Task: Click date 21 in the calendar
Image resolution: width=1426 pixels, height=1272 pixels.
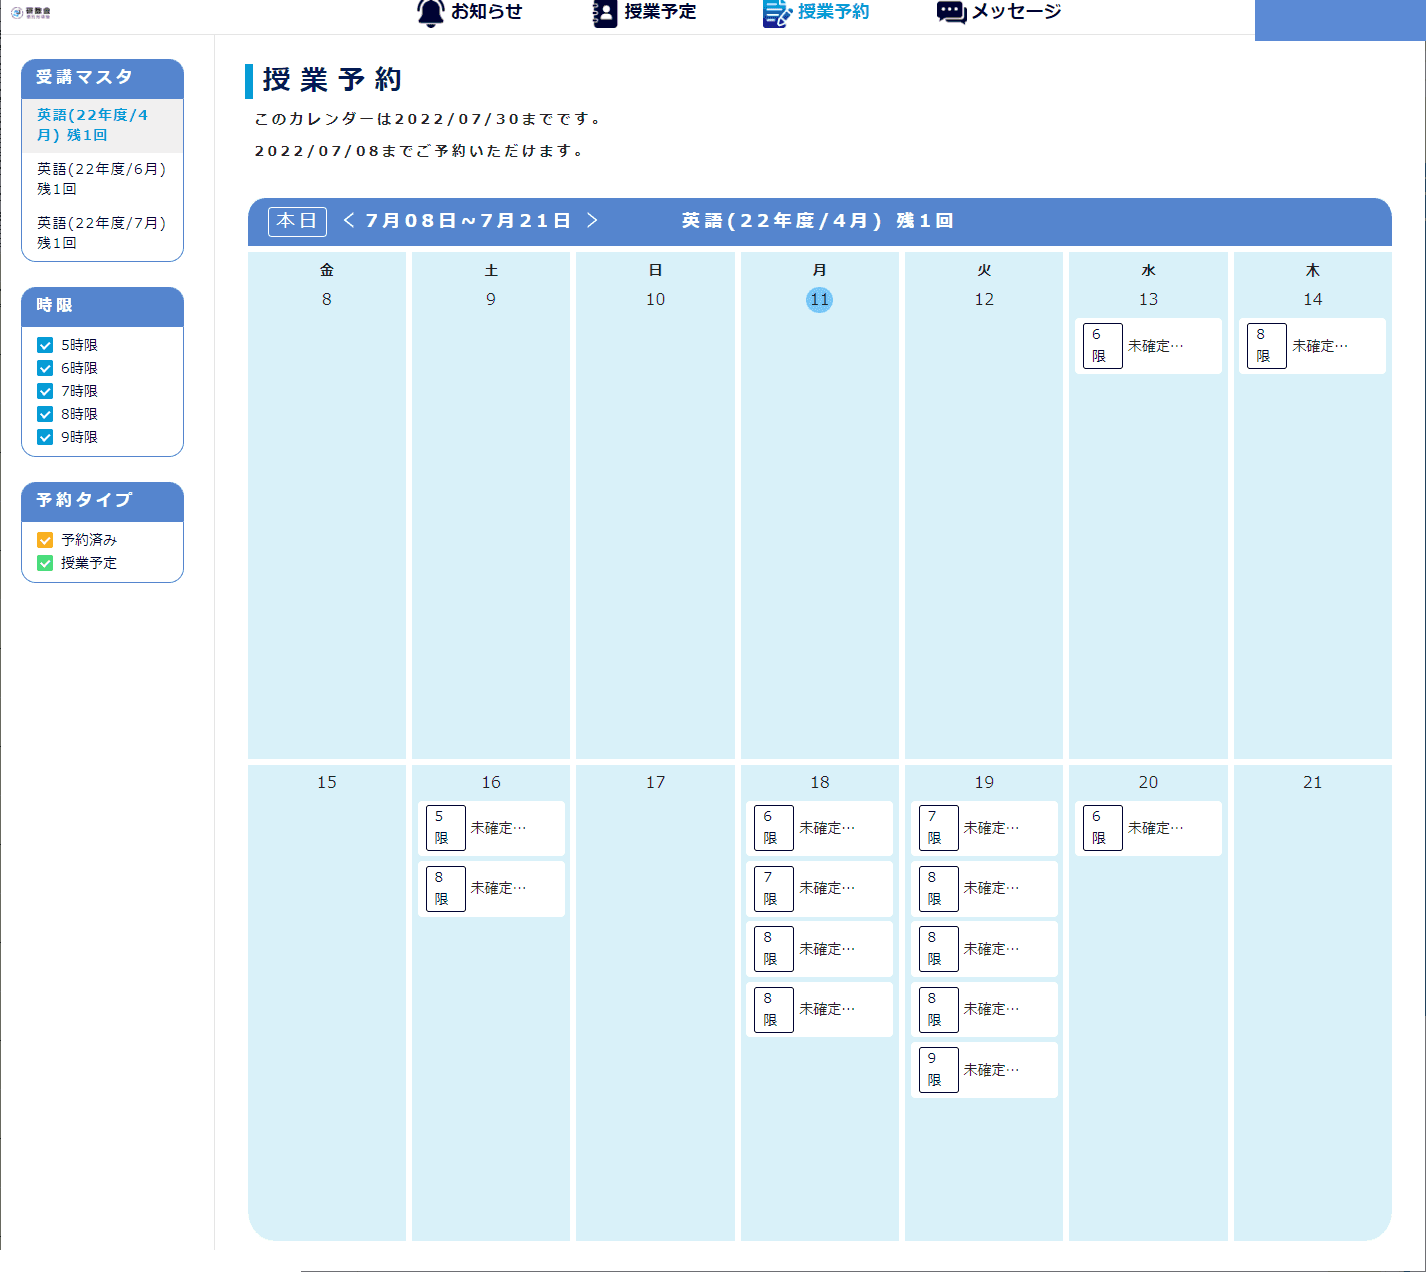Action: pos(1312,782)
